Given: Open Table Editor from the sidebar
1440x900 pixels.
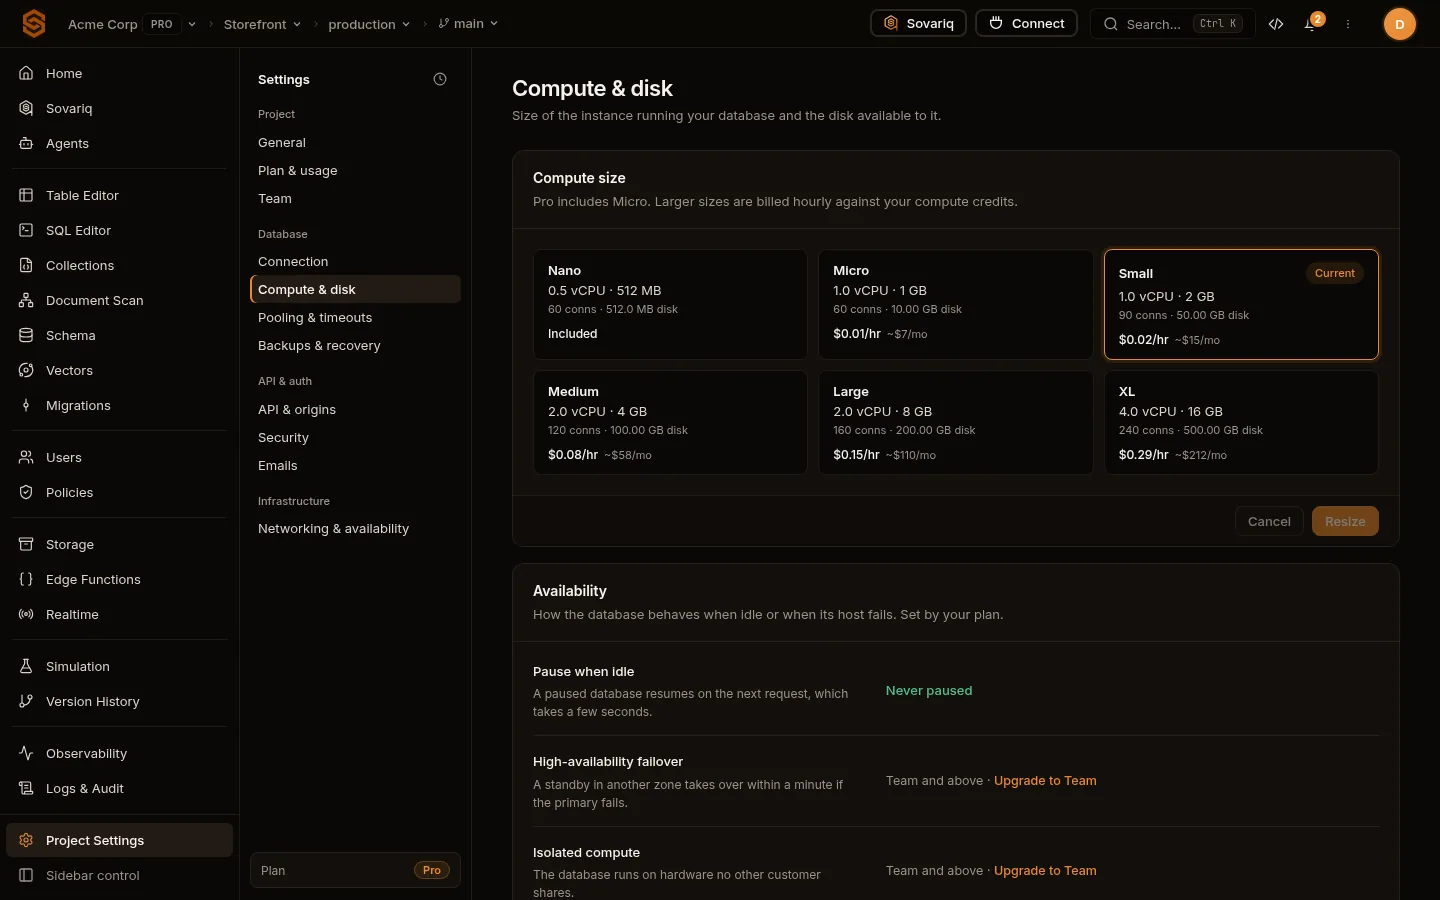Looking at the screenshot, I should coord(120,195).
